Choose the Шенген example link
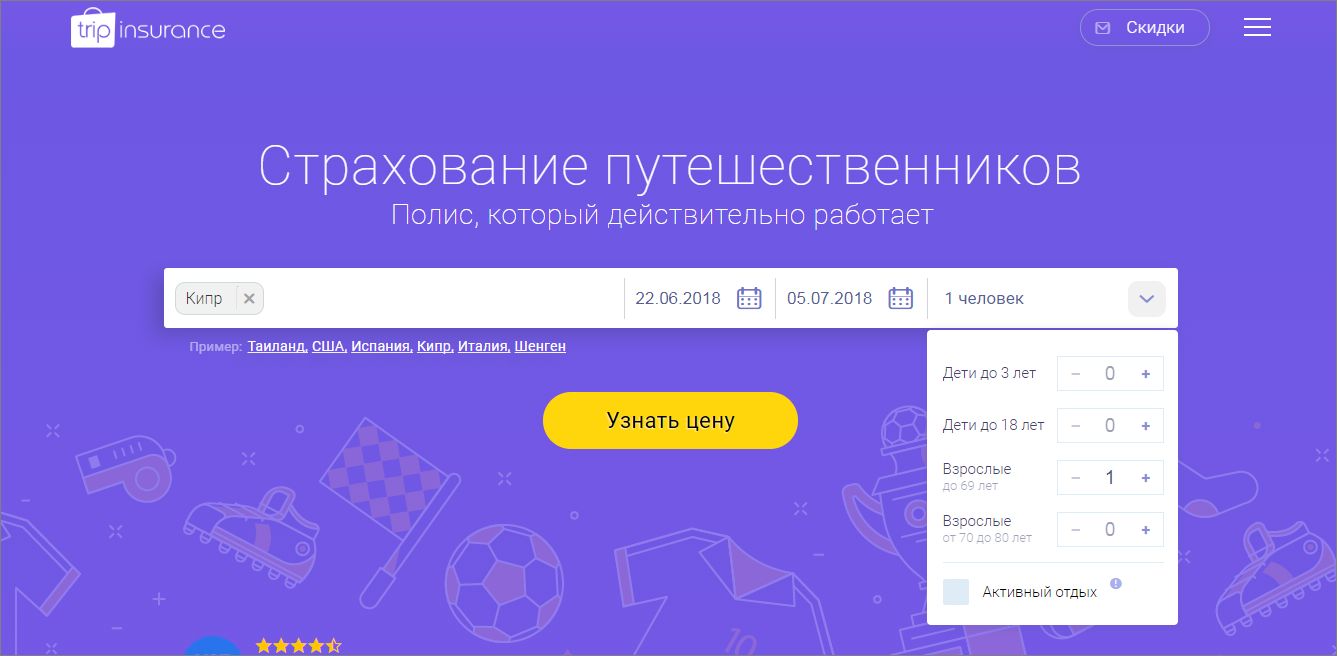1337x656 pixels. [x=540, y=346]
